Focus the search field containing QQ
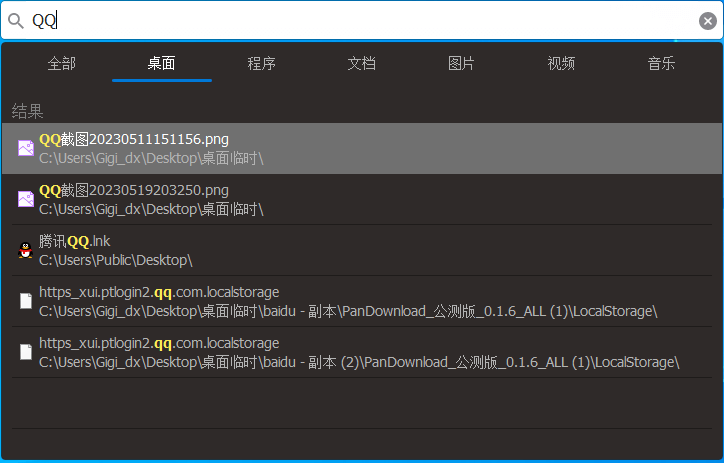 coord(362,21)
